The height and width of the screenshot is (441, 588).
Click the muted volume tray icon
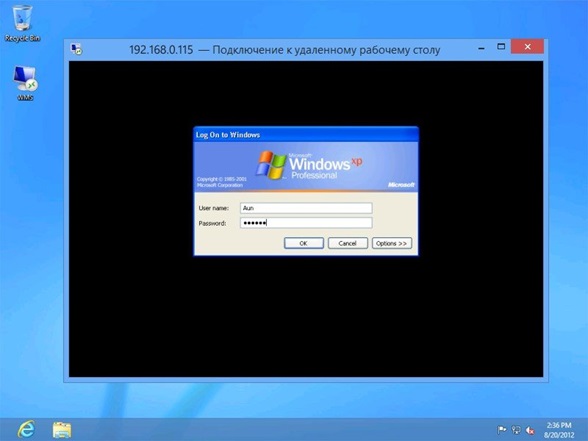point(530,430)
